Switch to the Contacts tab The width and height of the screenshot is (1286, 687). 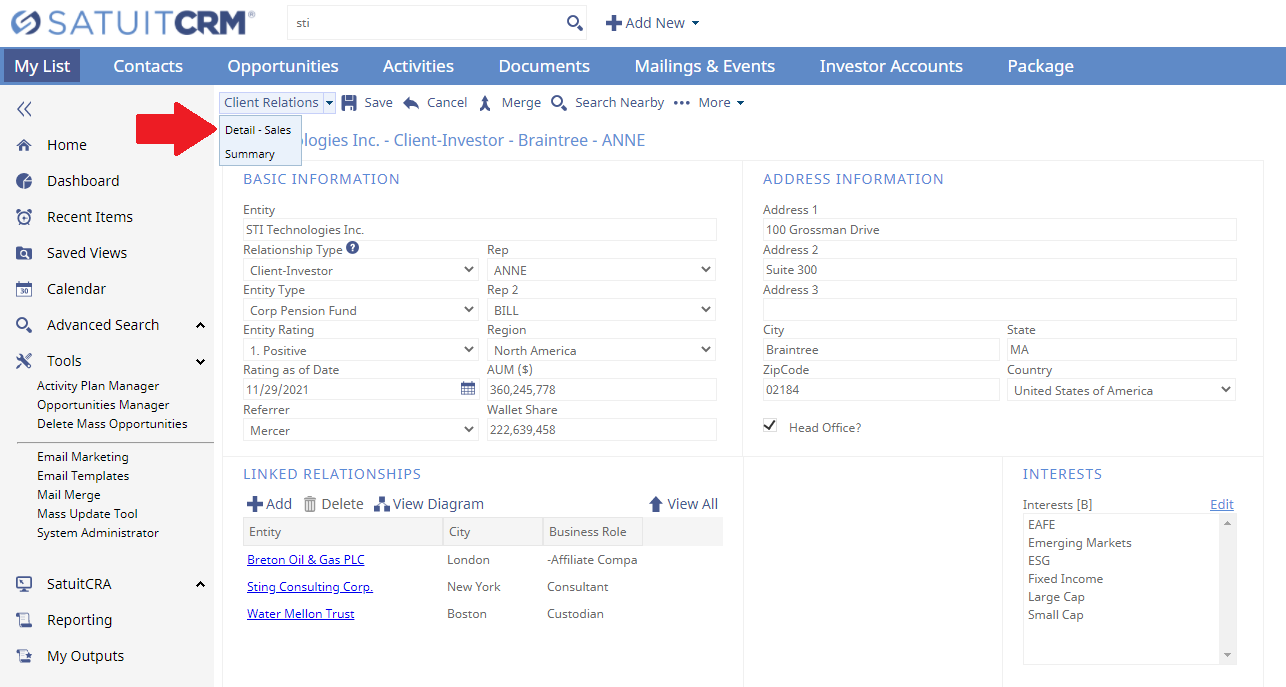148,66
